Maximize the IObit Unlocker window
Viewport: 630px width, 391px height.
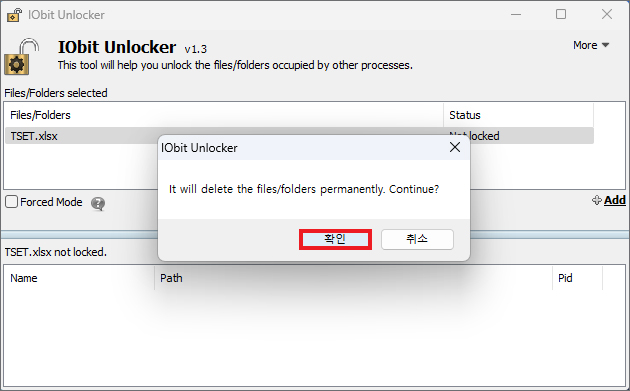(x=561, y=14)
